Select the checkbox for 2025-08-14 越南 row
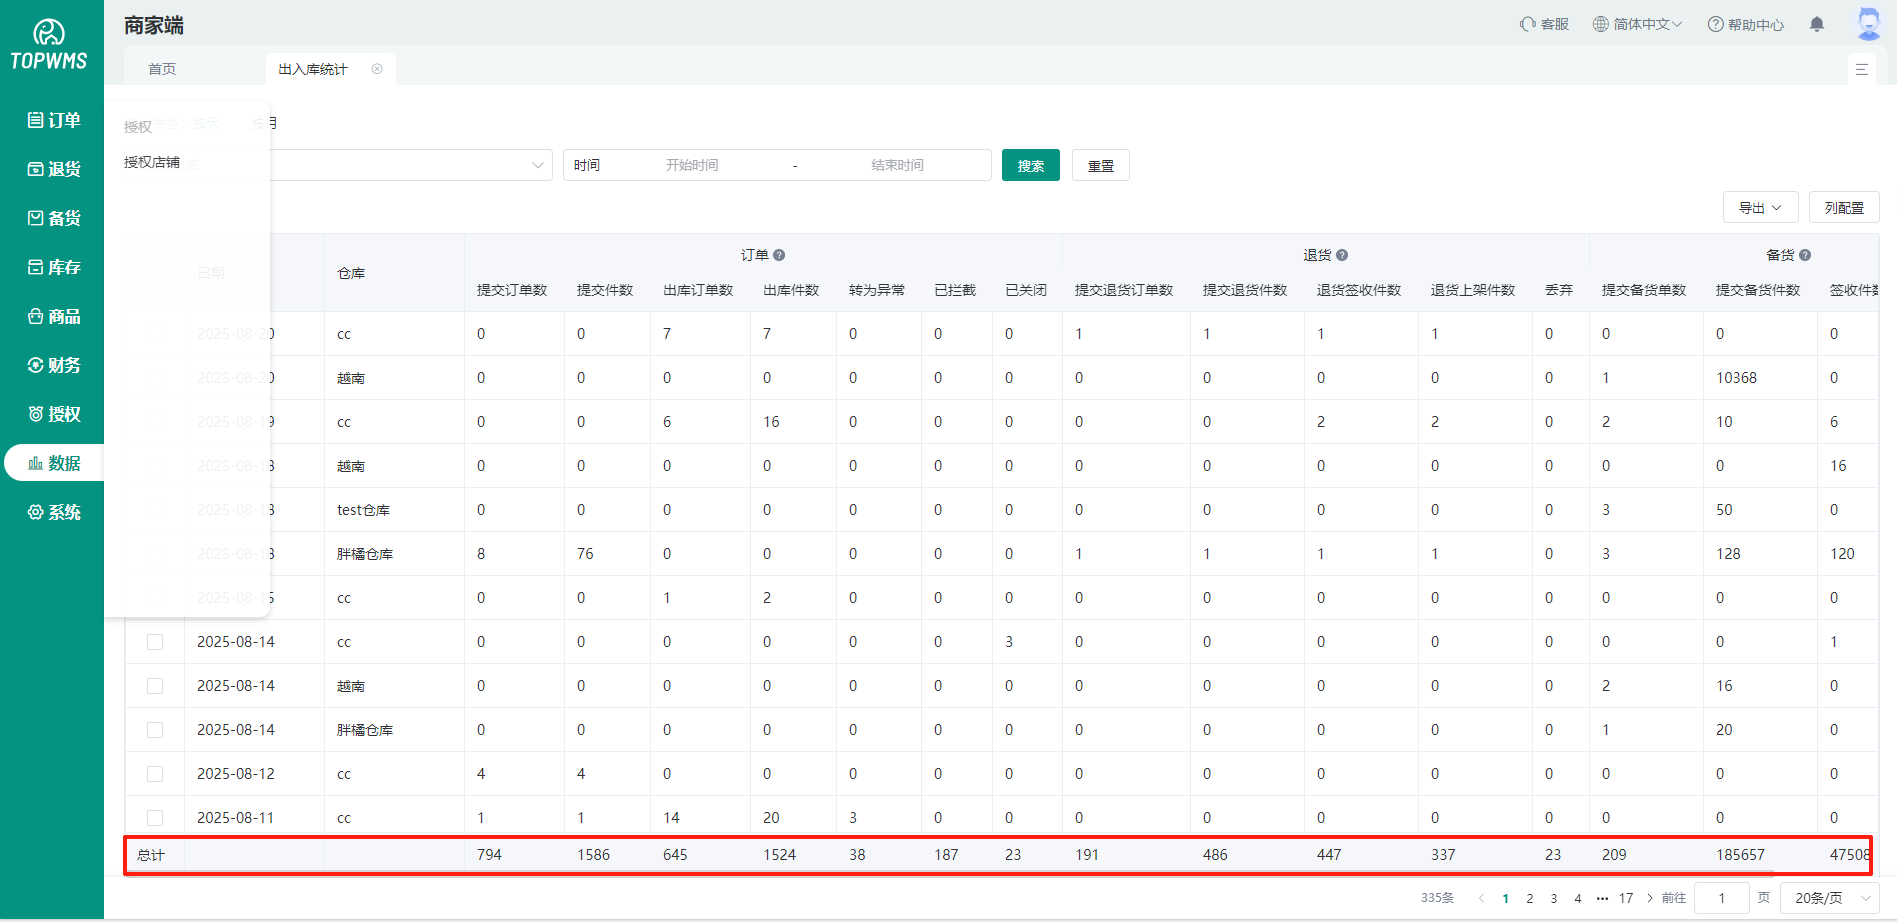The image size is (1897, 922). [x=155, y=686]
